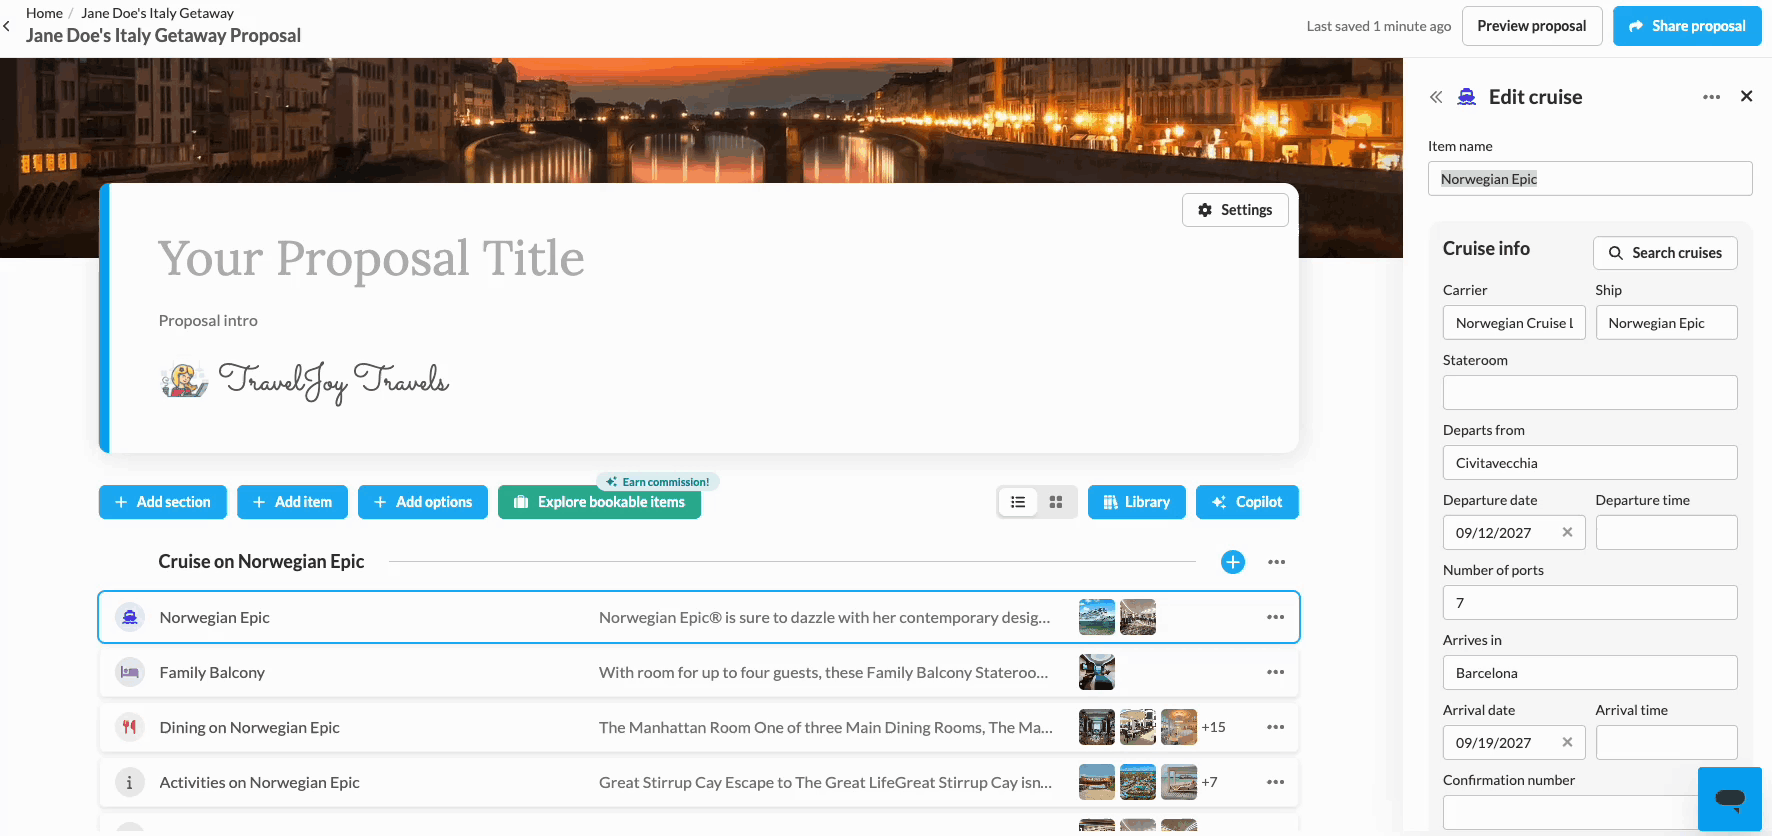
Task: Click the Departure time field
Action: click(x=1666, y=533)
